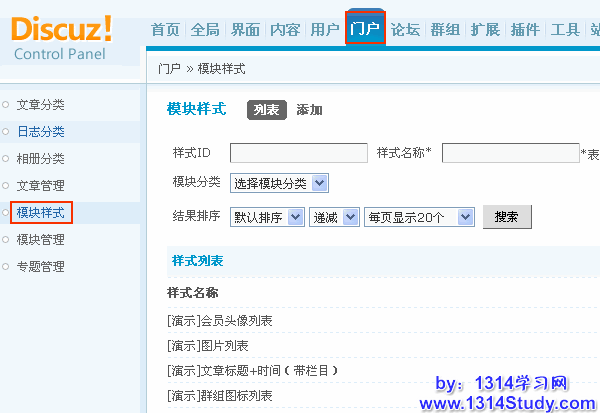Image resolution: width=600 pixels, height=413 pixels.
Task: Open the 递减 order dropdown
Action: click(x=333, y=216)
